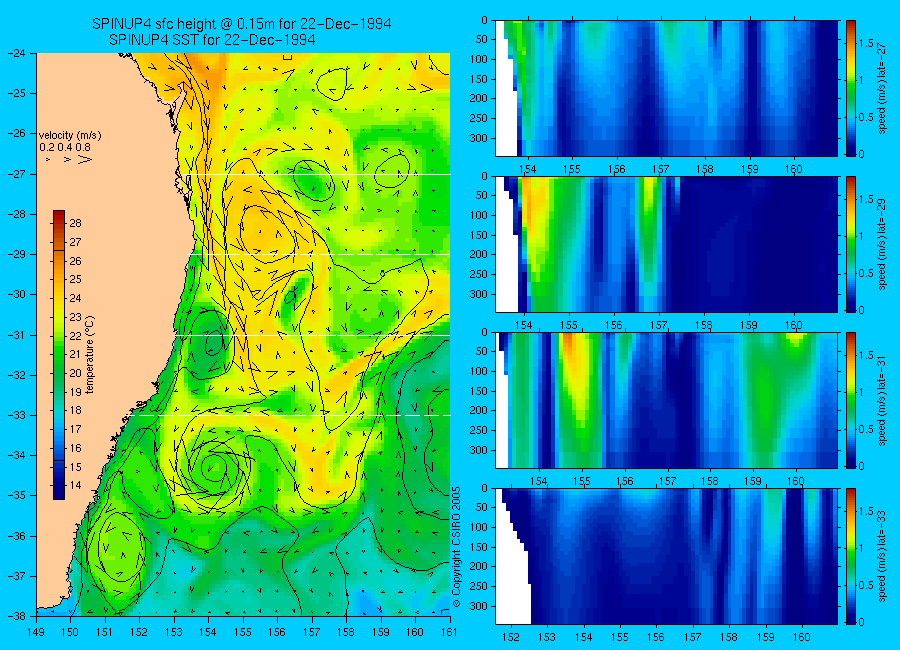Click the 158 longitude label under the map
The width and height of the screenshot is (900, 650).
(346, 632)
